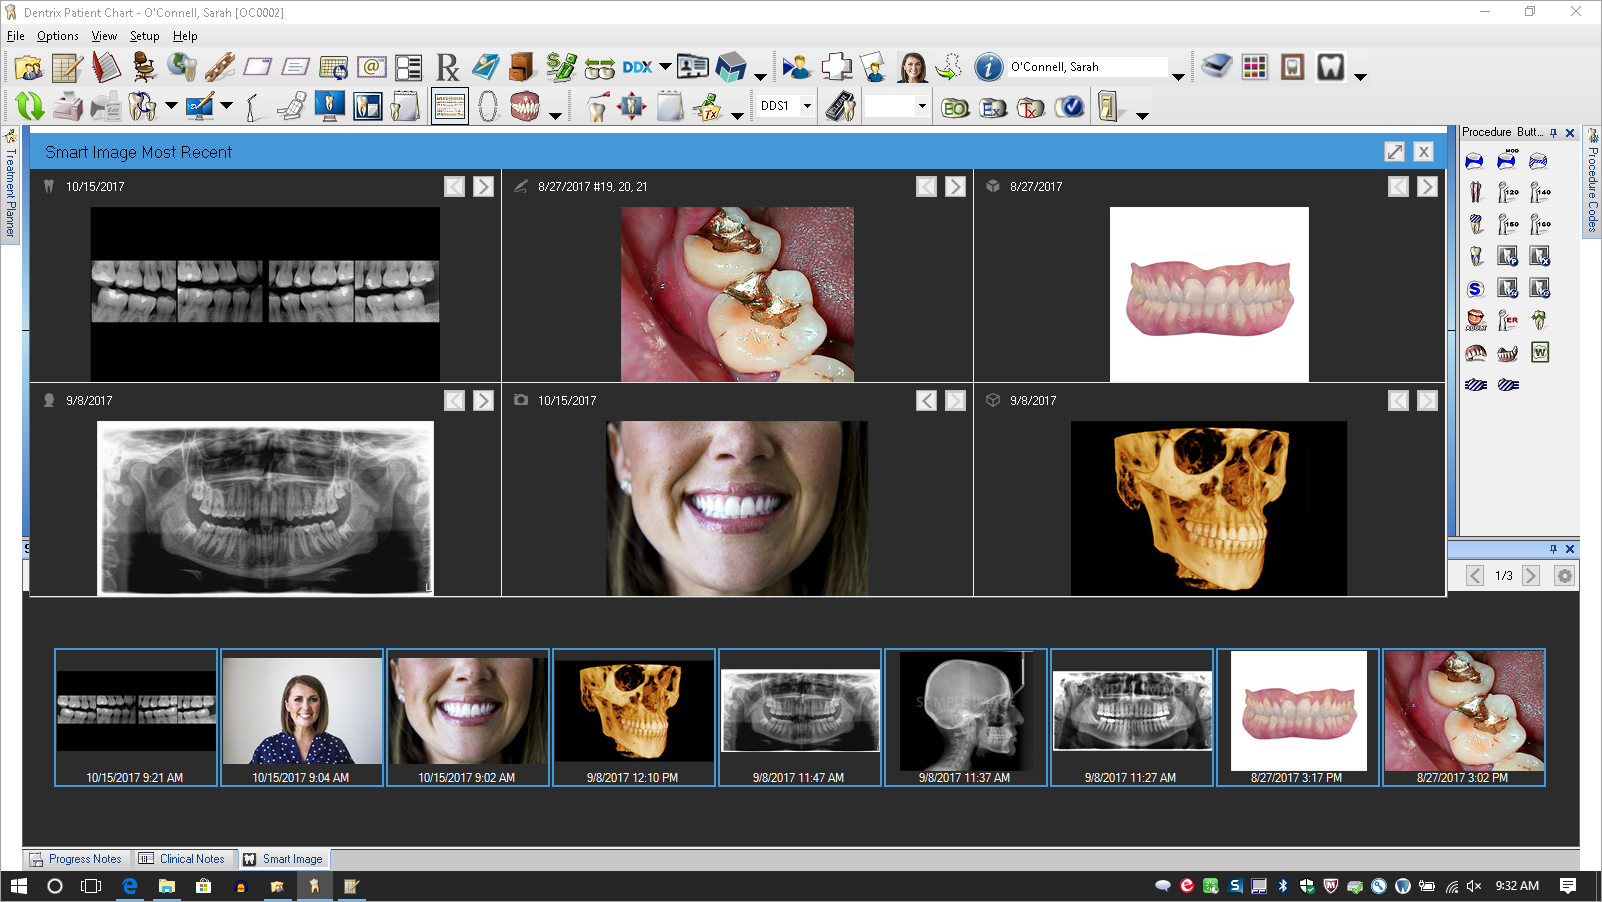Open the Prescriptions (Rx) tool
1602x902 pixels.
[446, 66]
